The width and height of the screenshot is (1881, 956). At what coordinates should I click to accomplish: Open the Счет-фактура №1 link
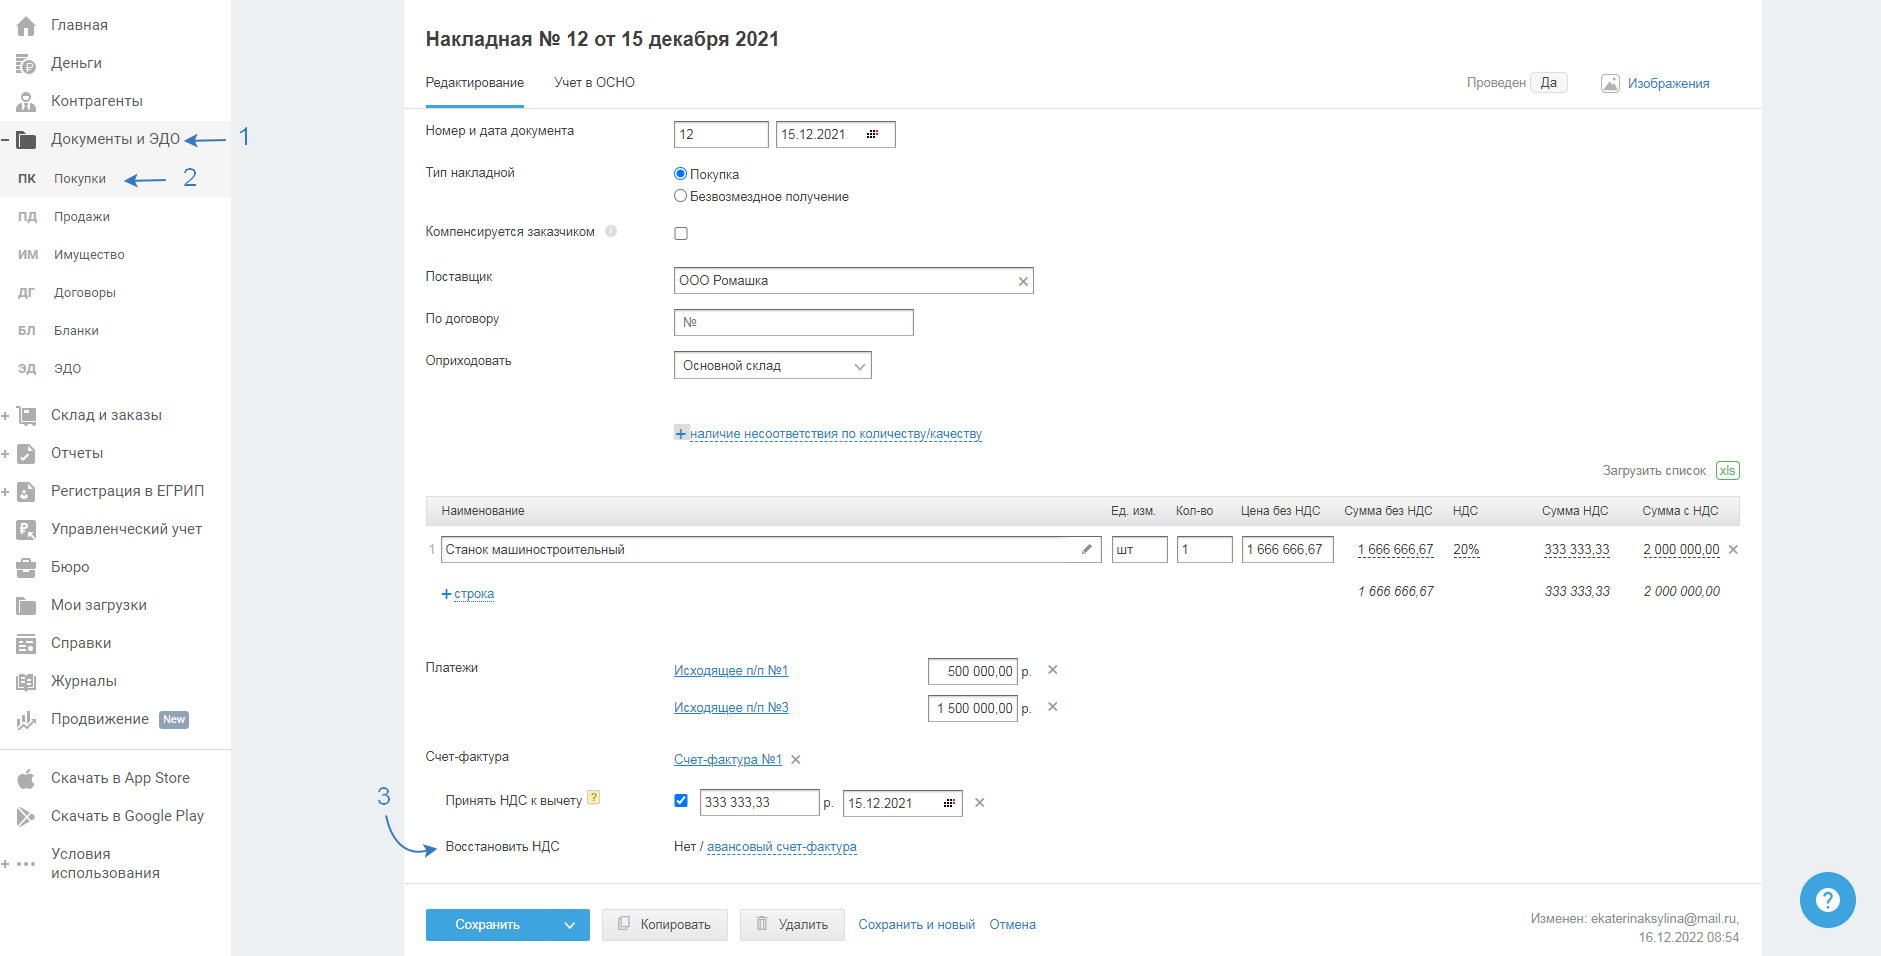click(728, 760)
